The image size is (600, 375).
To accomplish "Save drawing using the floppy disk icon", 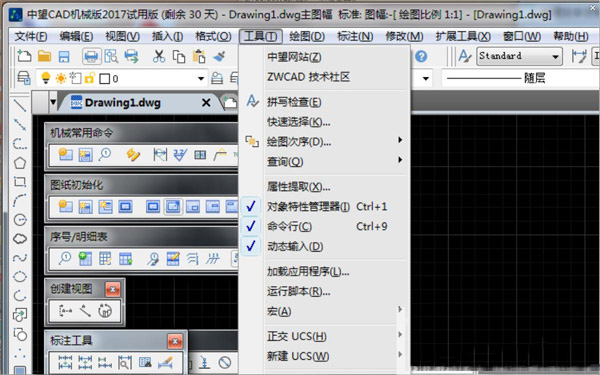I will point(64,57).
